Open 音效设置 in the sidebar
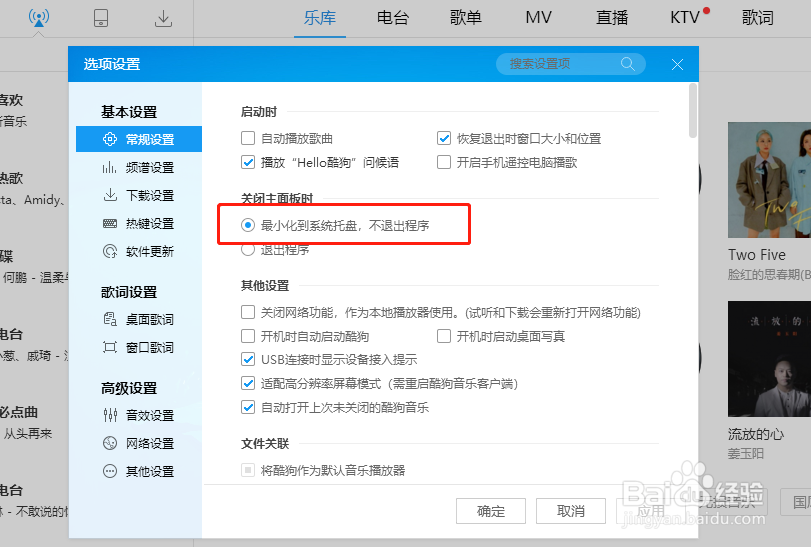 click(139, 415)
